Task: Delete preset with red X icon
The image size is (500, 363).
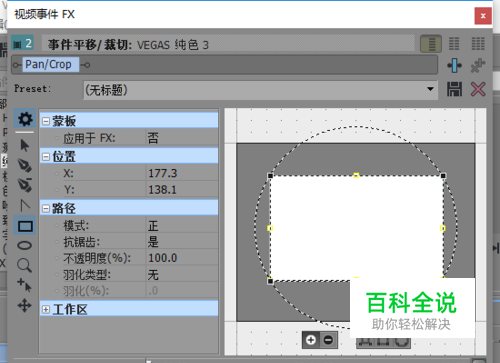Action: (x=478, y=89)
